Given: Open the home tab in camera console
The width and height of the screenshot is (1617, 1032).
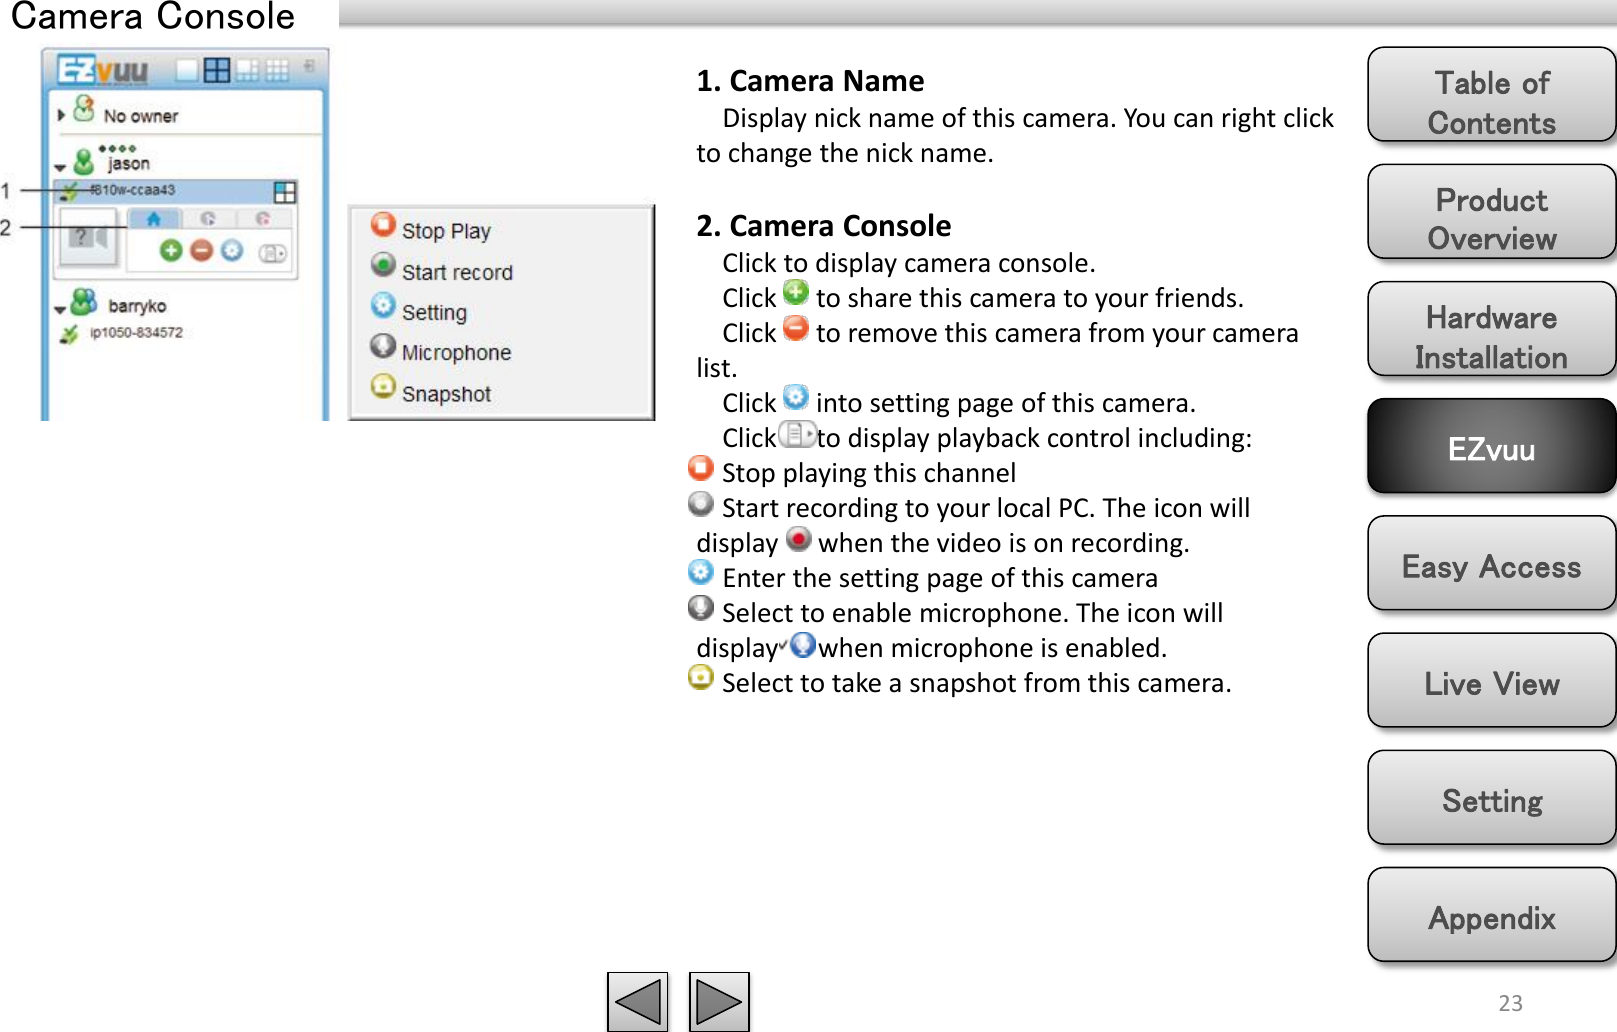Looking at the screenshot, I should [x=153, y=219].
